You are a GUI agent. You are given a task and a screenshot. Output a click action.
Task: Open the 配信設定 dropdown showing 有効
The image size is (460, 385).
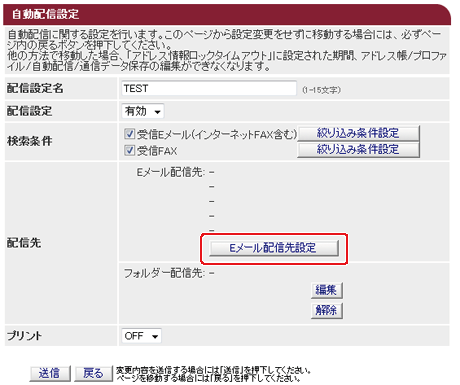(143, 111)
